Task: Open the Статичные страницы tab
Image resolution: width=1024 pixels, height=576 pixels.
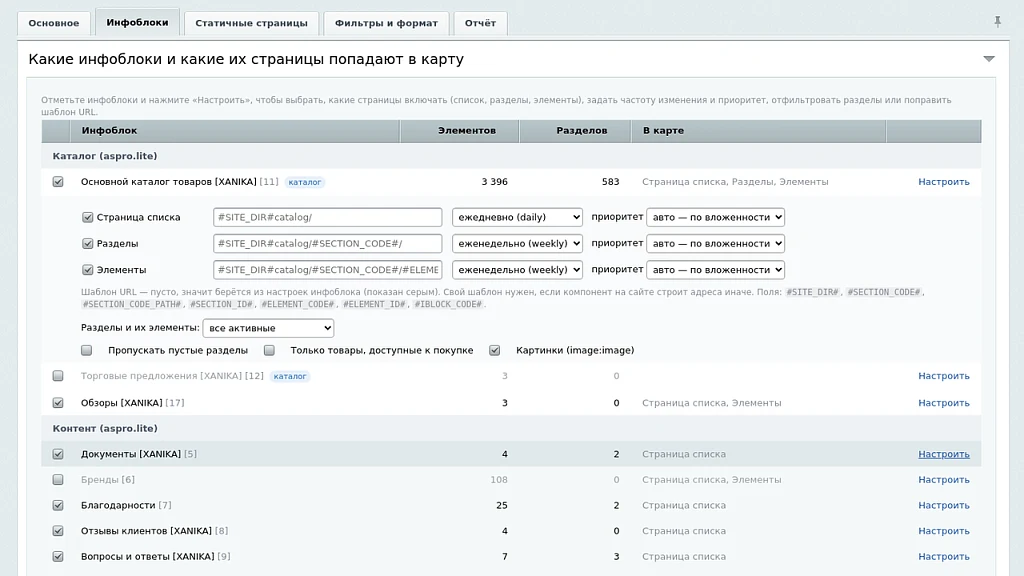Action: coord(251,23)
